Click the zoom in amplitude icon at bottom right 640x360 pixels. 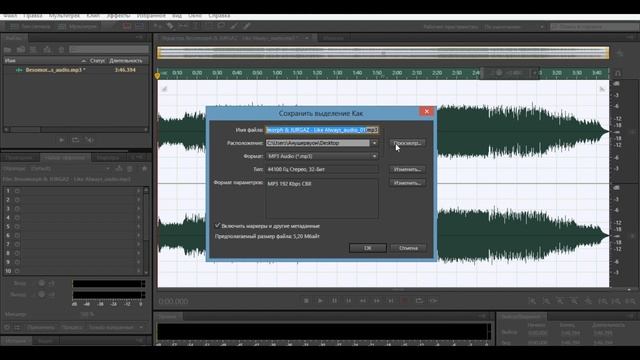coord(532,301)
